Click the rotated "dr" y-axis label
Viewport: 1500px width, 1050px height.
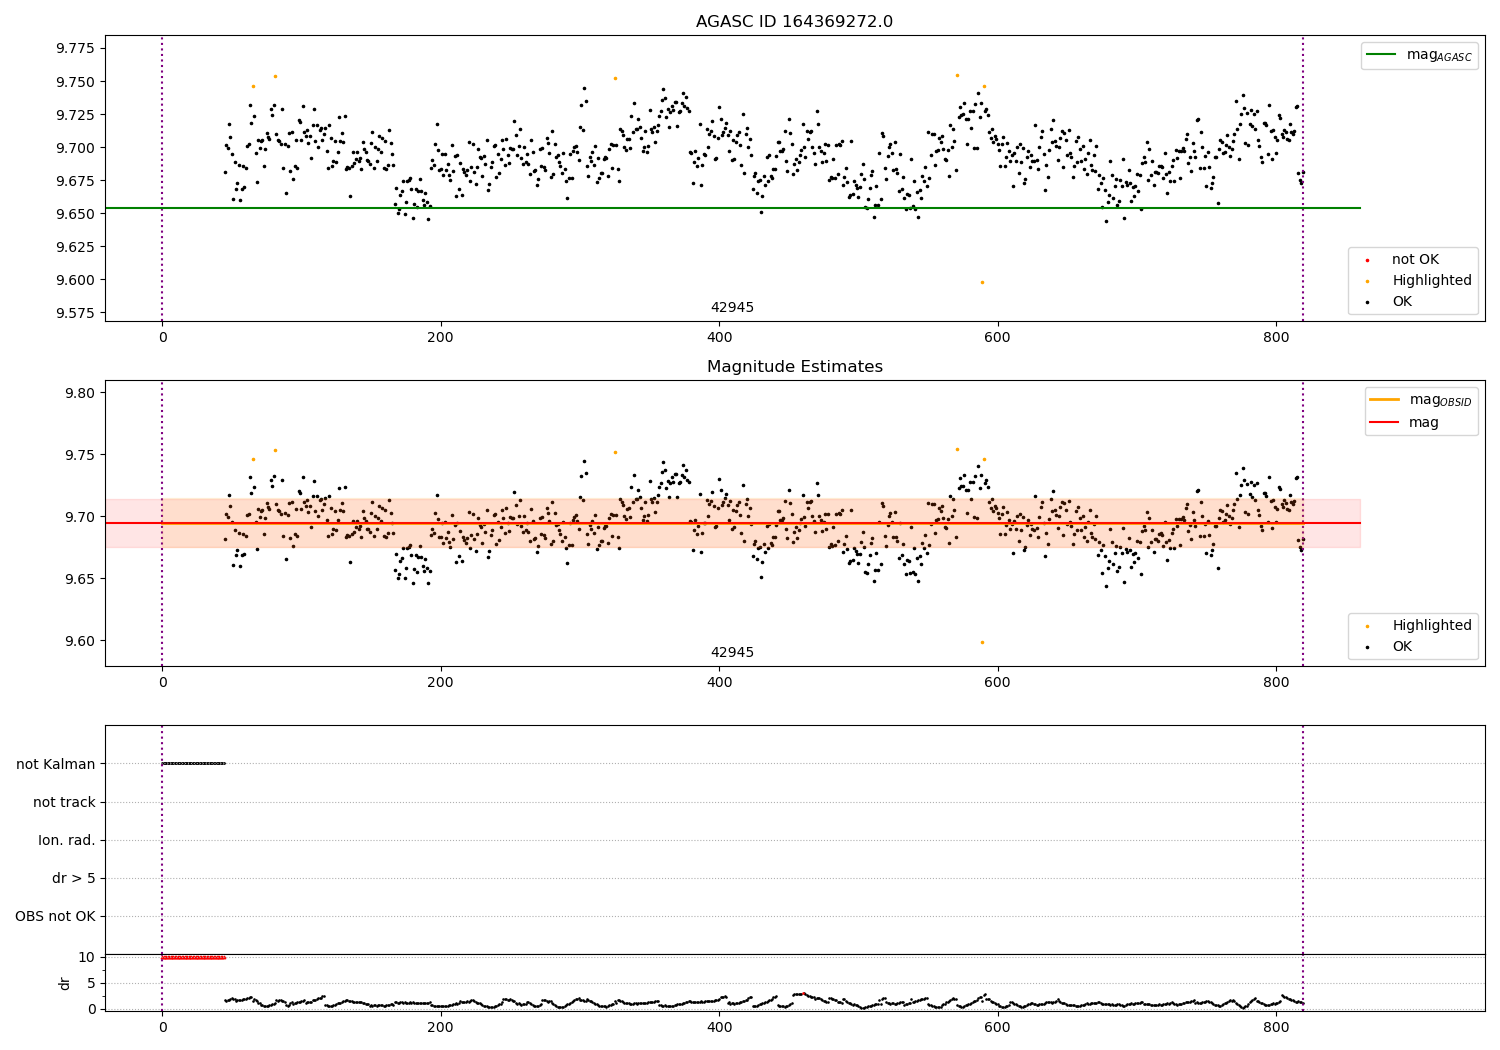[x=65, y=983]
